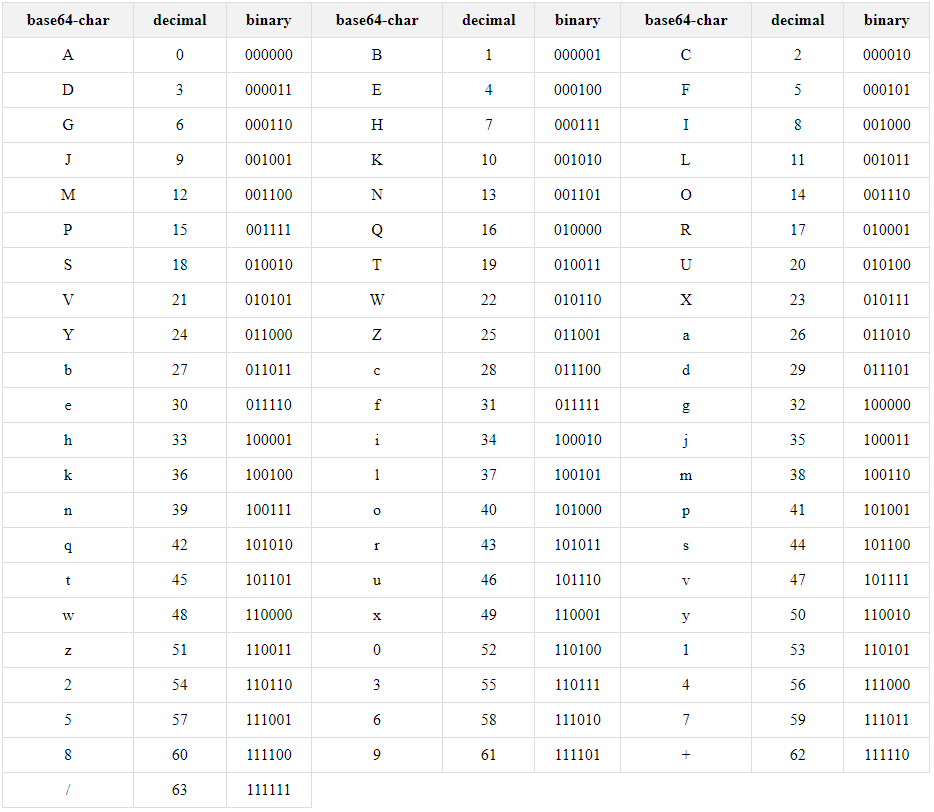
Task: Click the binary value 001100 for M
Action: pos(268,195)
